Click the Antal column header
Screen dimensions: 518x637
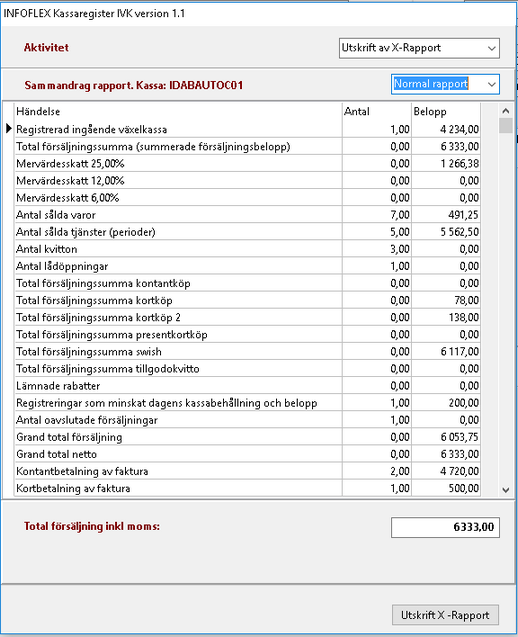click(377, 111)
